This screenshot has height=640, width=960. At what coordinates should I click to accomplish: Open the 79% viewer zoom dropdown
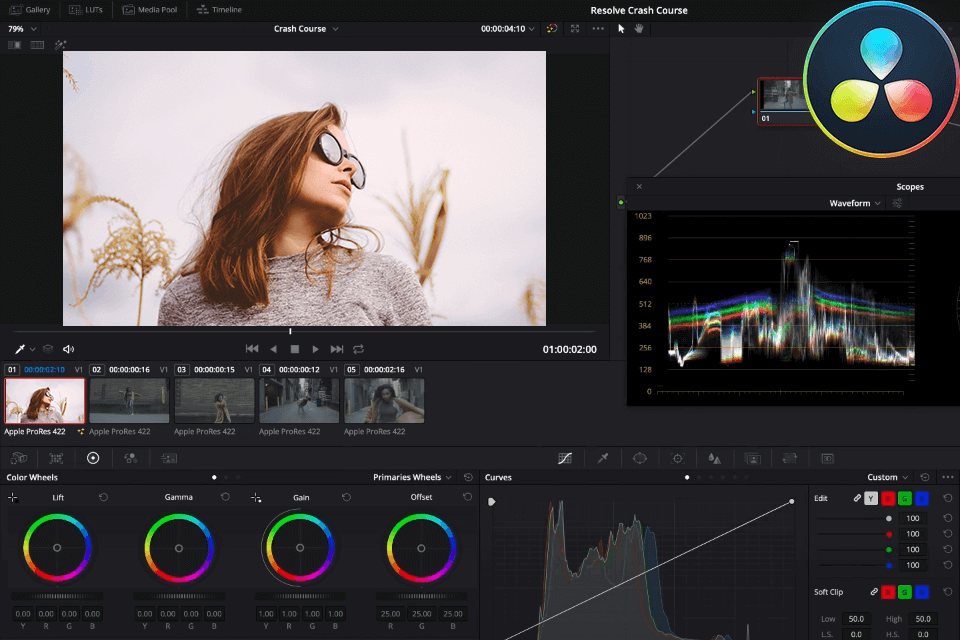point(22,29)
